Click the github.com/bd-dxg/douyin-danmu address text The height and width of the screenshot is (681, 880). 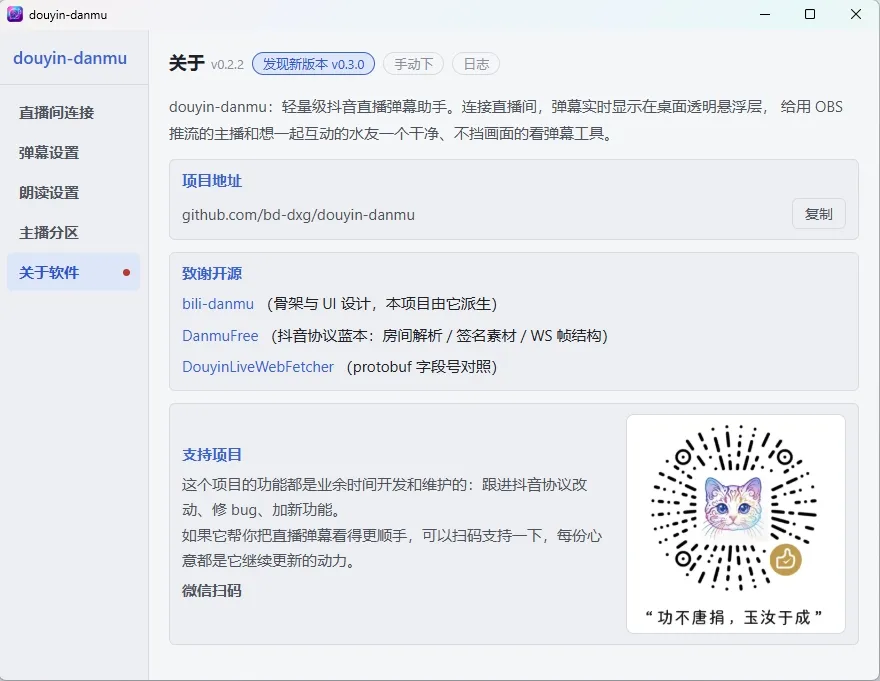tap(298, 215)
